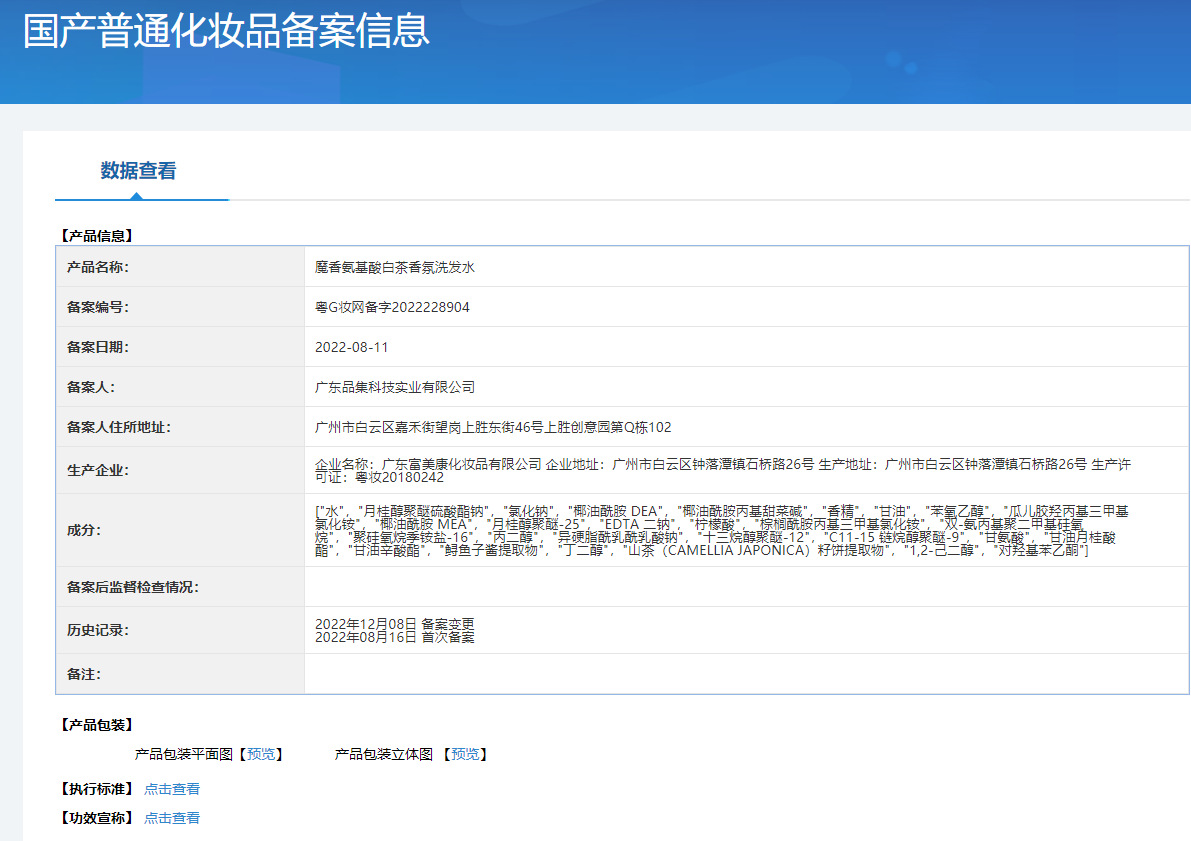Open 预览 link for 产品包装立体图
The width and height of the screenshot is (1191, 841).
(x=465, y=754)
